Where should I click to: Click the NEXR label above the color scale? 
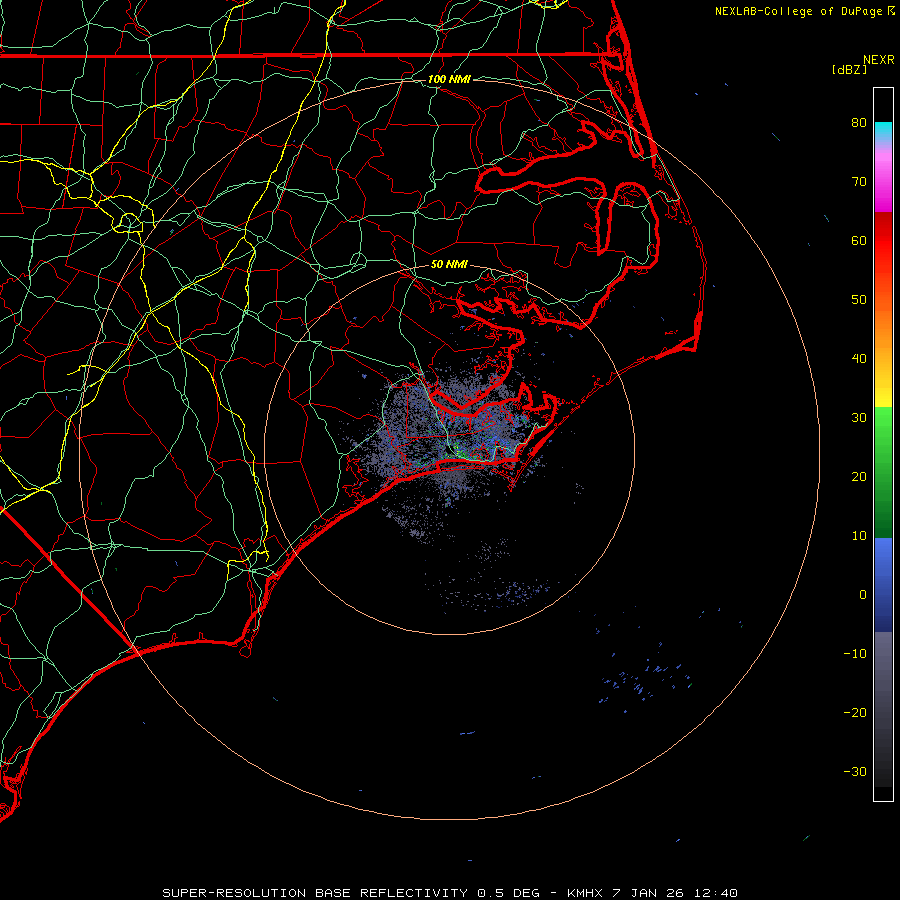click(879, 60)
